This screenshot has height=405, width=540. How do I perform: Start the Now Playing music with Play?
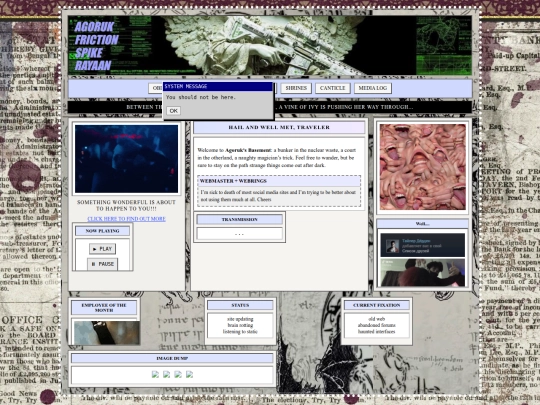(x=102, y=249)
